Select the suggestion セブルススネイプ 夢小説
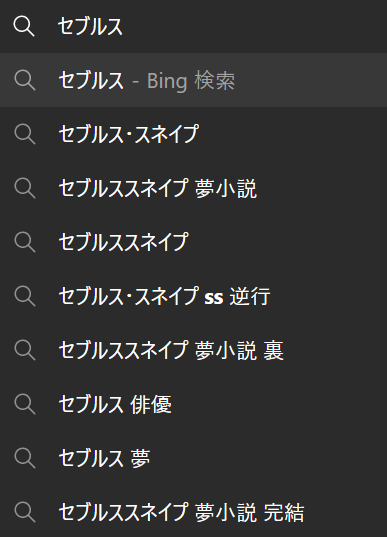 pyautogui.click(x=194, y=188)
